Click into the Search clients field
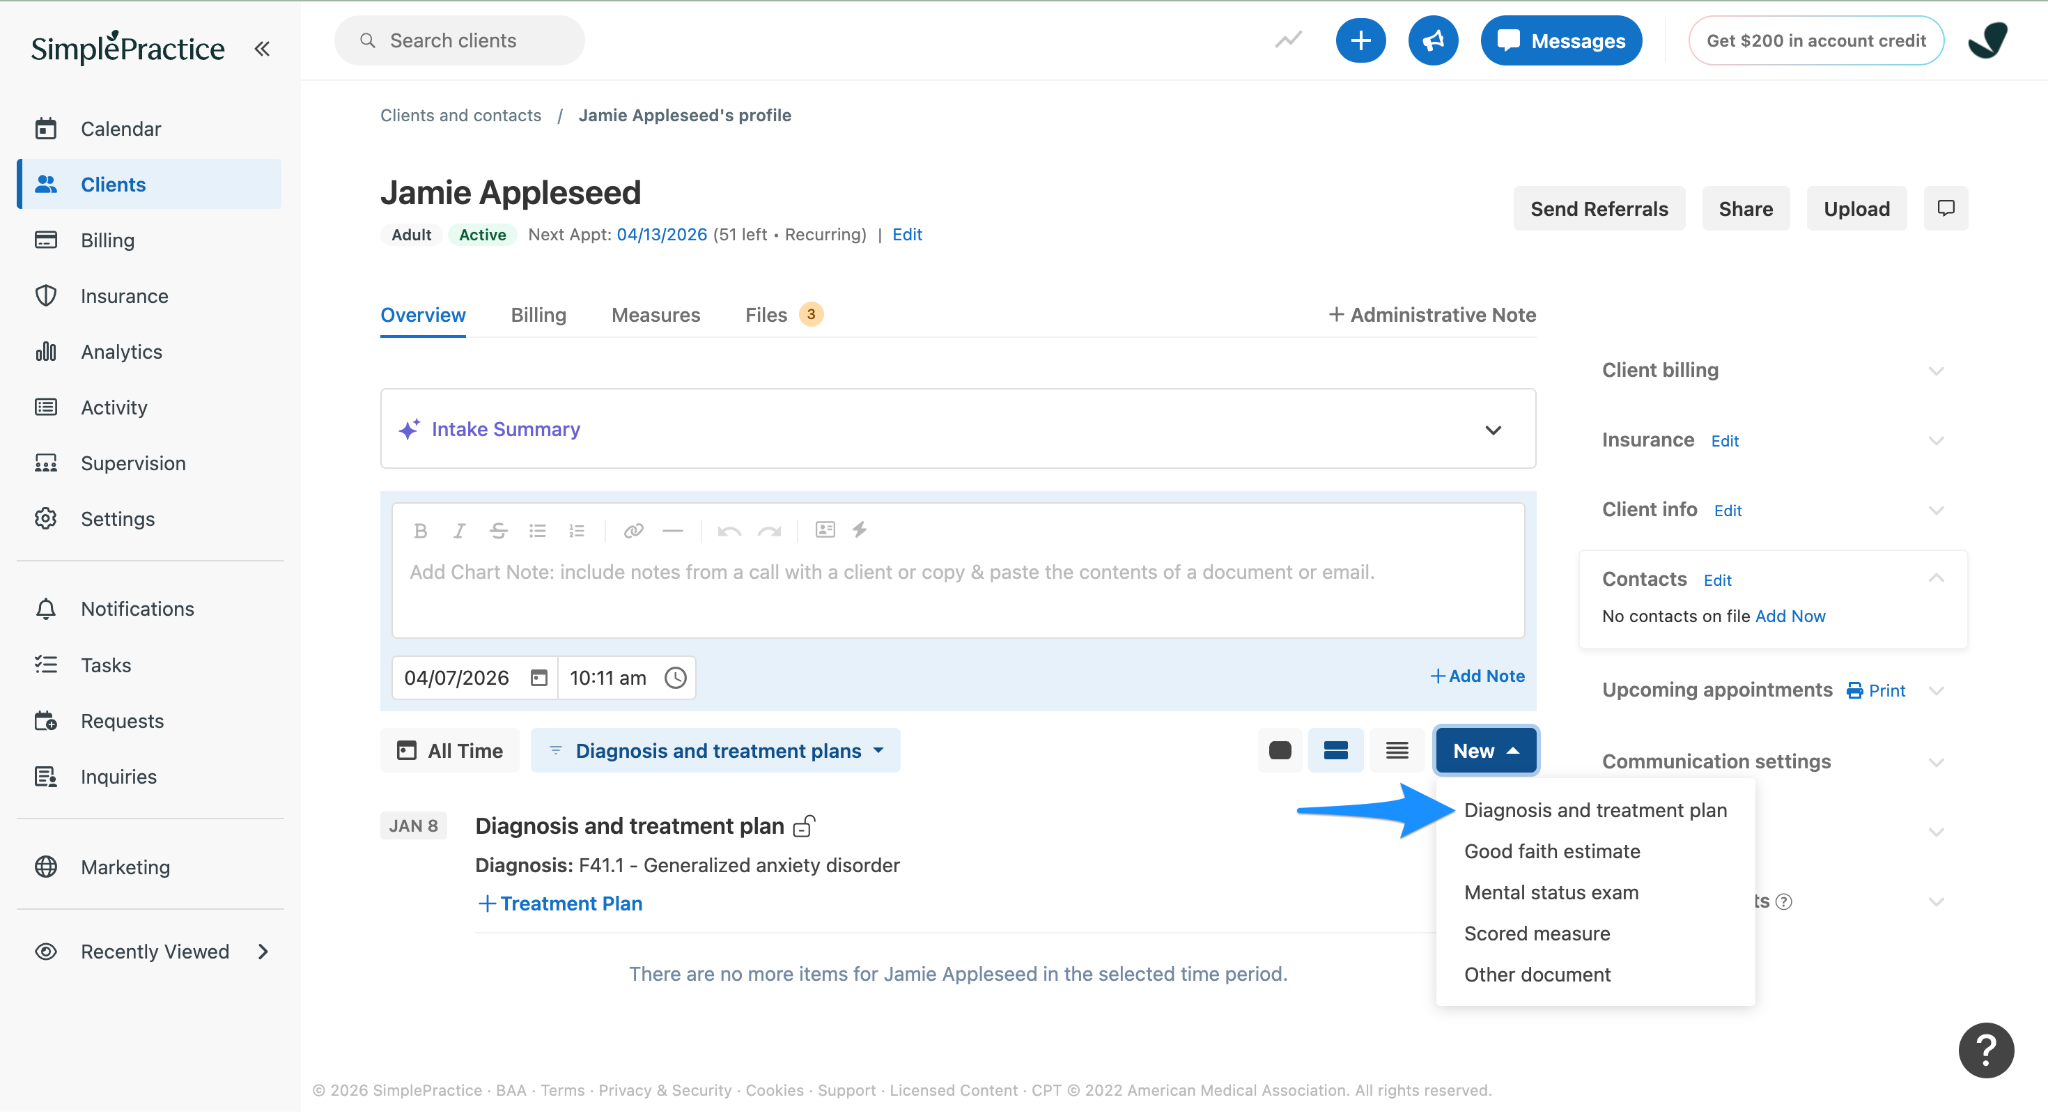The height and width of the screenshot is (1112, 2048). 460,40
